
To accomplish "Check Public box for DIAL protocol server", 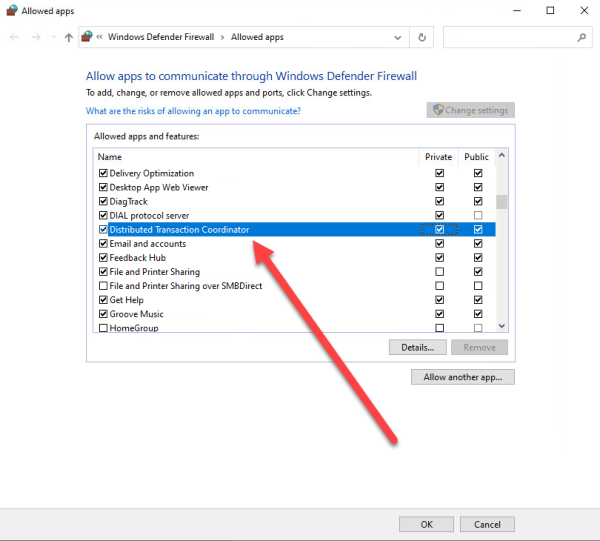I will (x=478, y=216).
